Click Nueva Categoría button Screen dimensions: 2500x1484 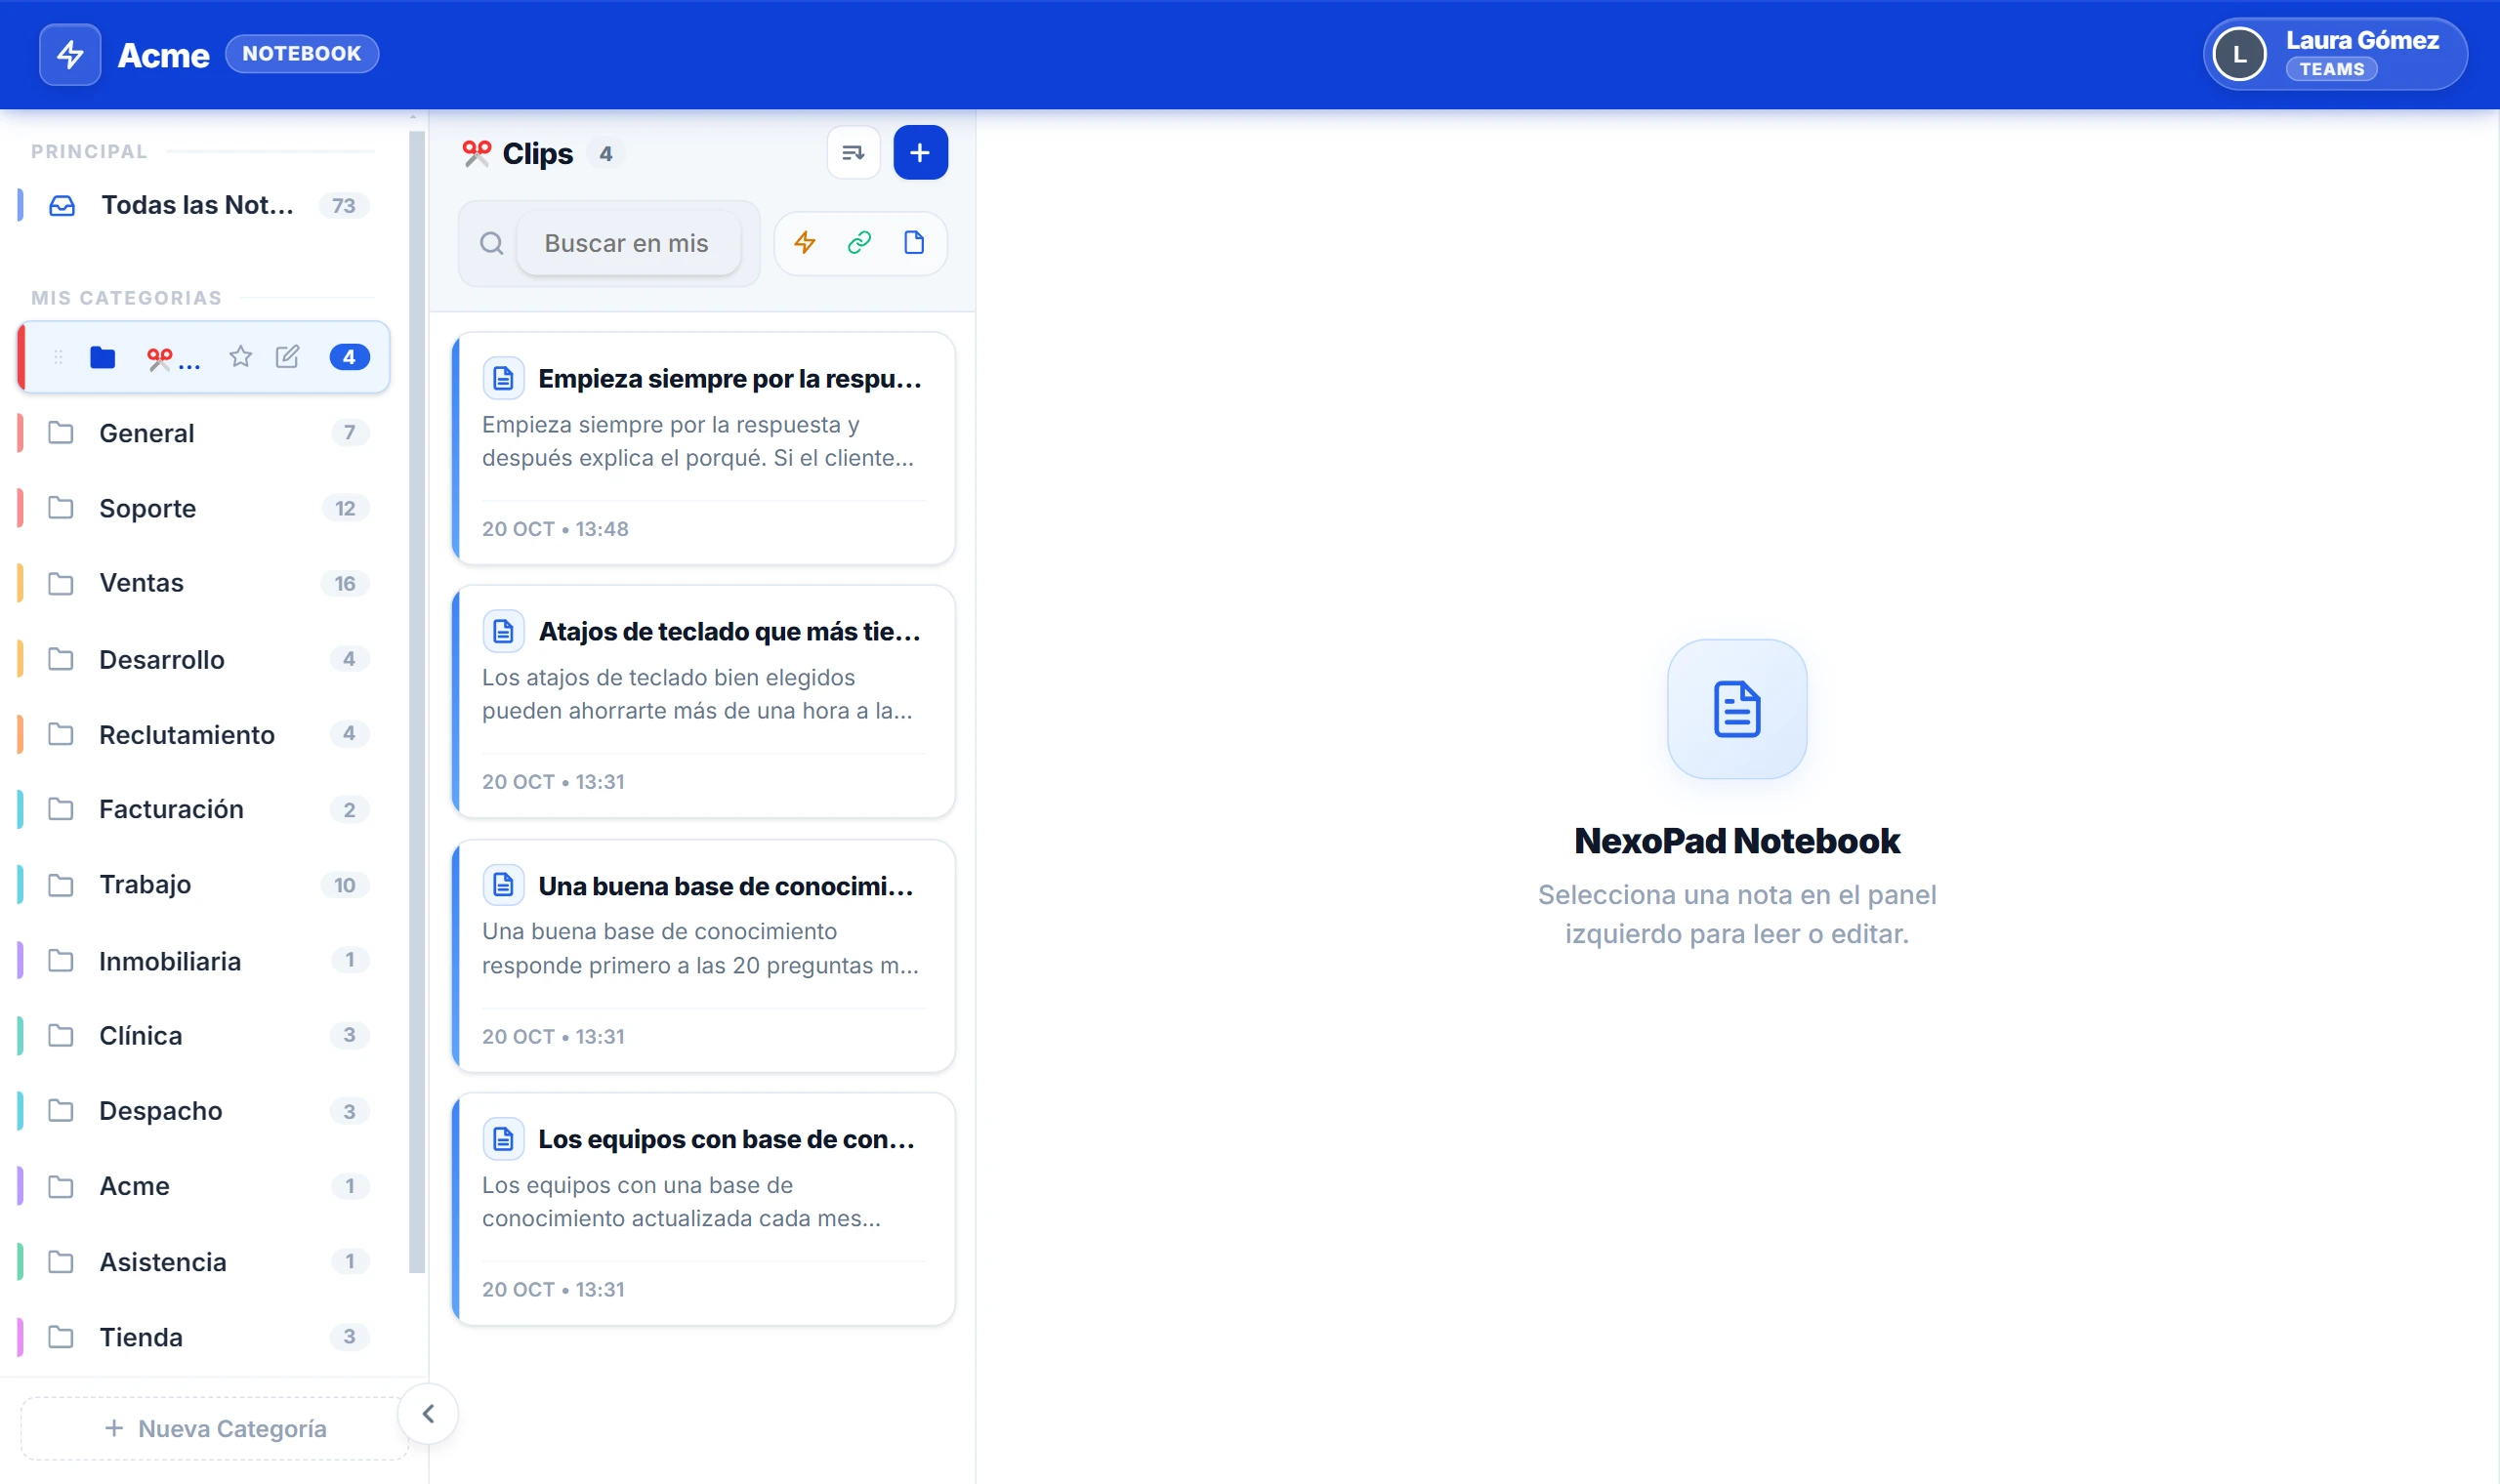215,1428
